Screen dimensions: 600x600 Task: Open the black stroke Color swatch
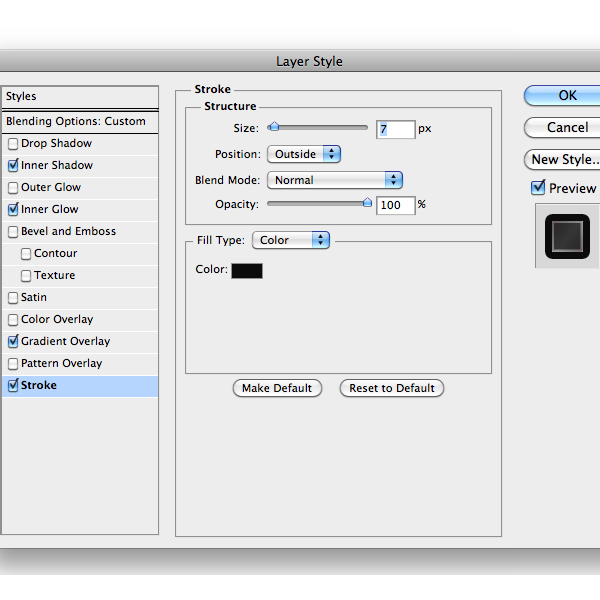247,271
